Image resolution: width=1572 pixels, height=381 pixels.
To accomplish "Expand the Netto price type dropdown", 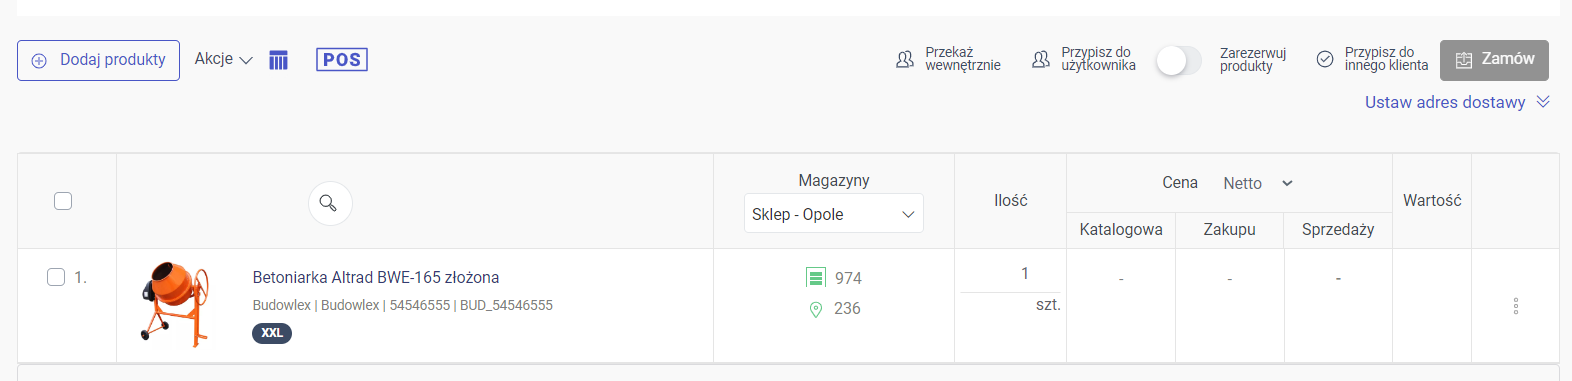I will click(1258, 183).
